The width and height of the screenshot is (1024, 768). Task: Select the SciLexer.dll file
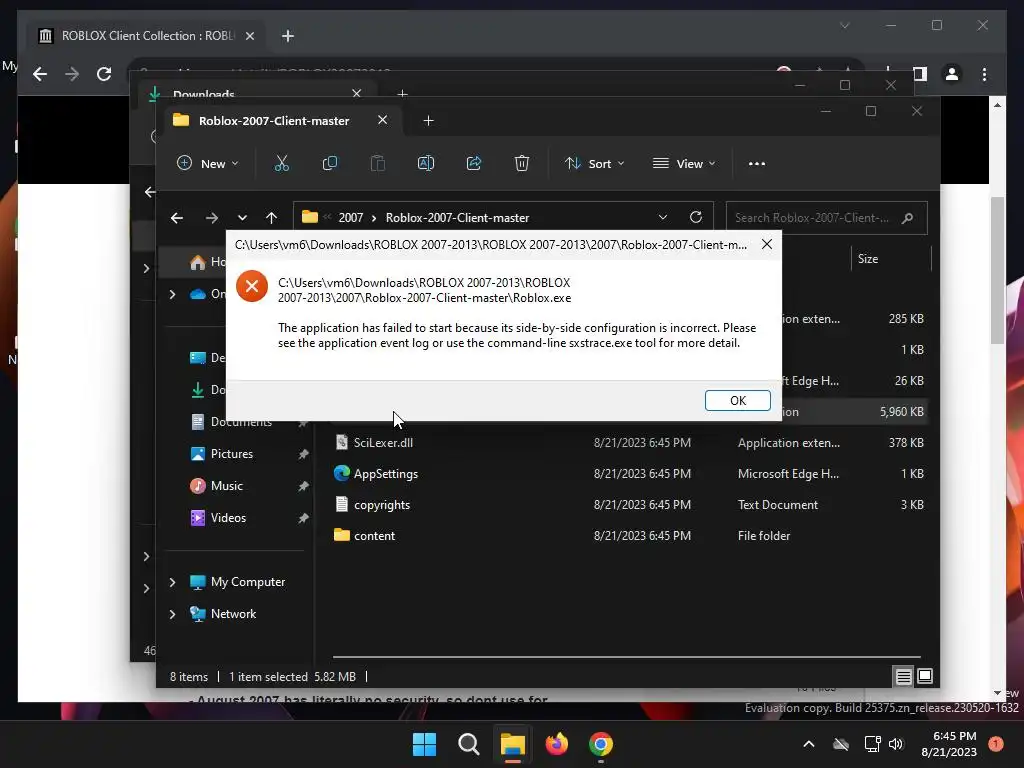[x=383, y=443]
